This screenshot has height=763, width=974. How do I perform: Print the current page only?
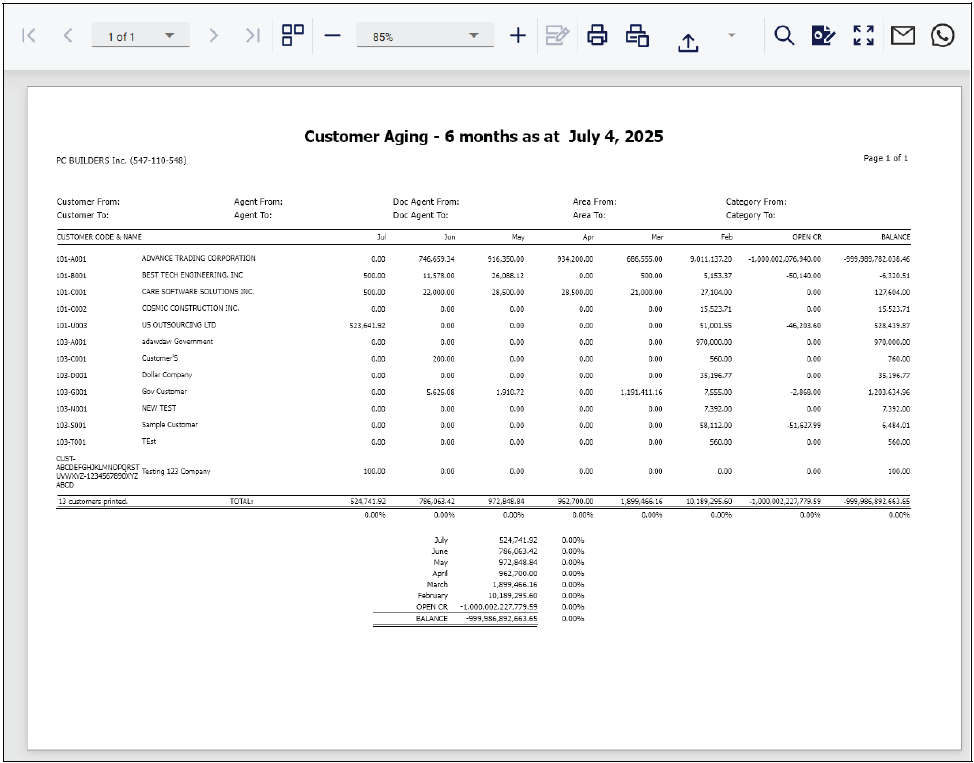coord(637,35)
